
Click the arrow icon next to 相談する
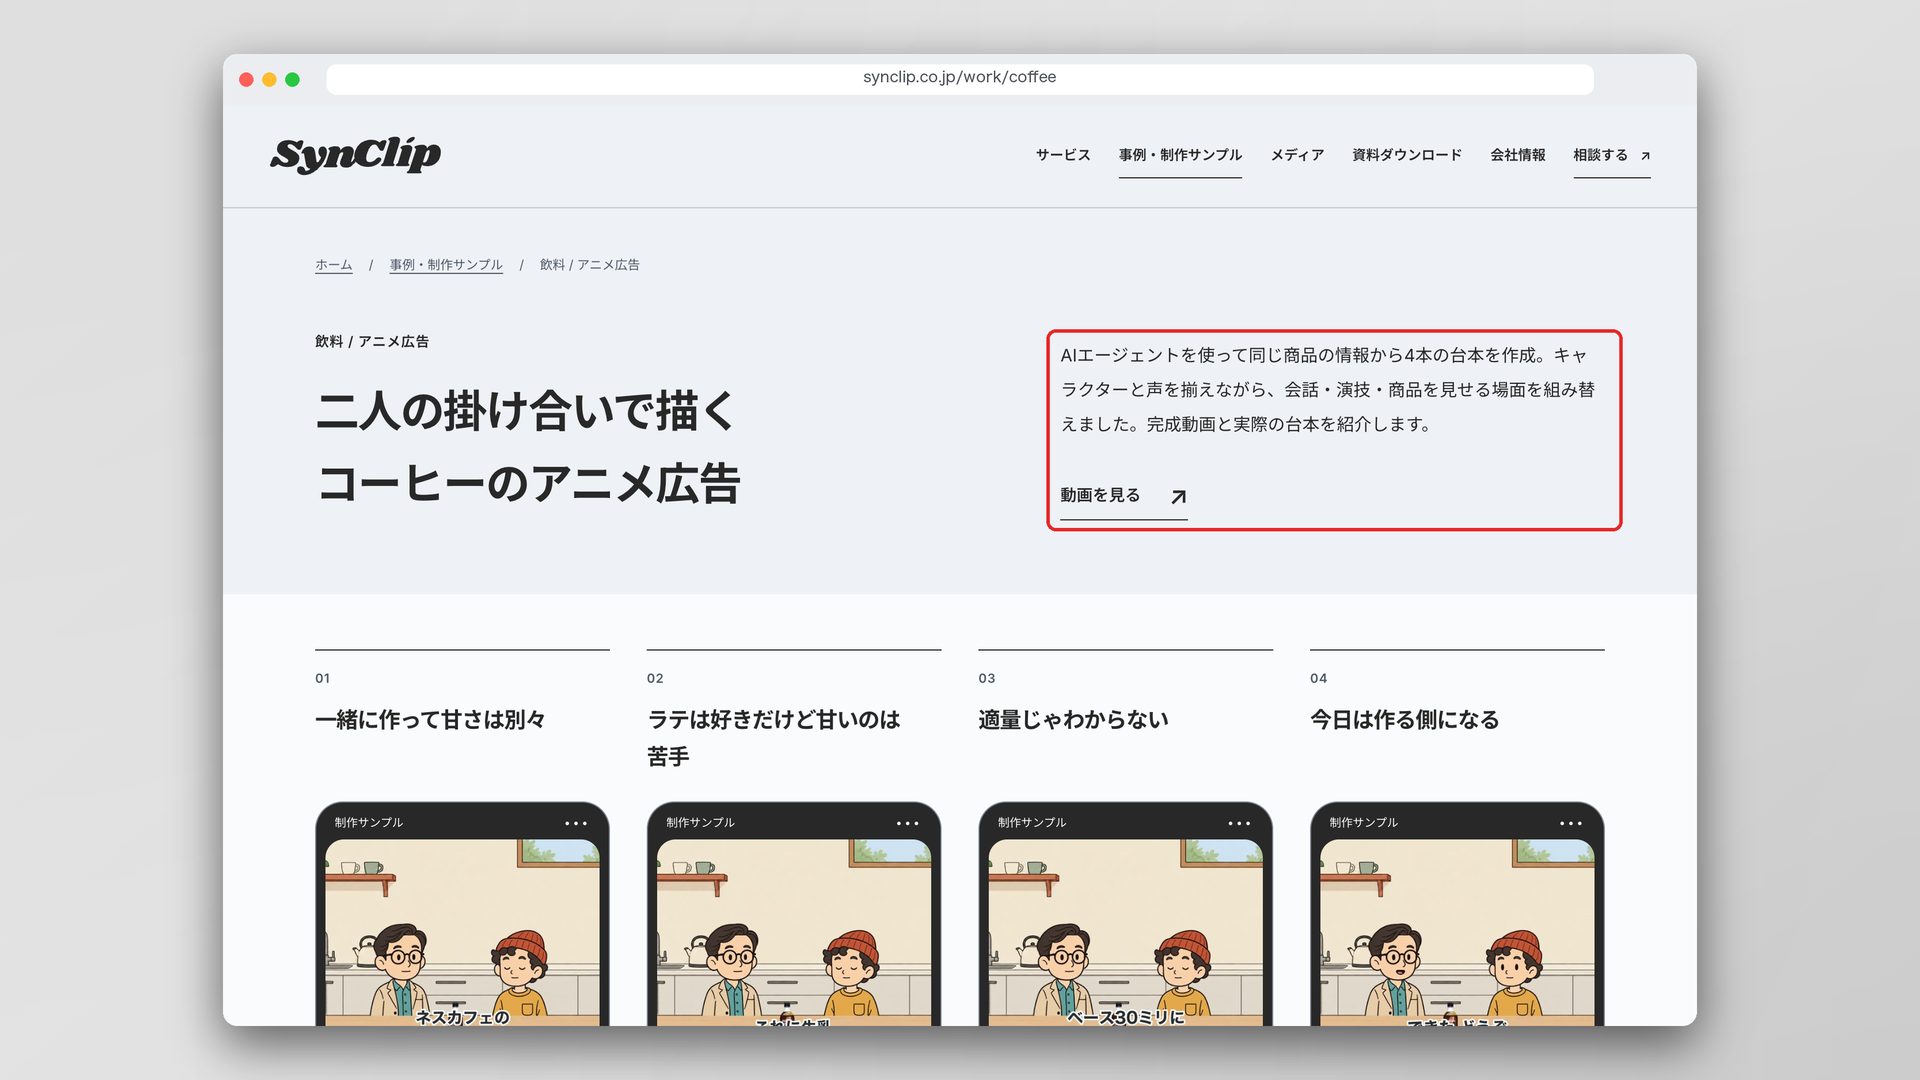(1645, 156)
